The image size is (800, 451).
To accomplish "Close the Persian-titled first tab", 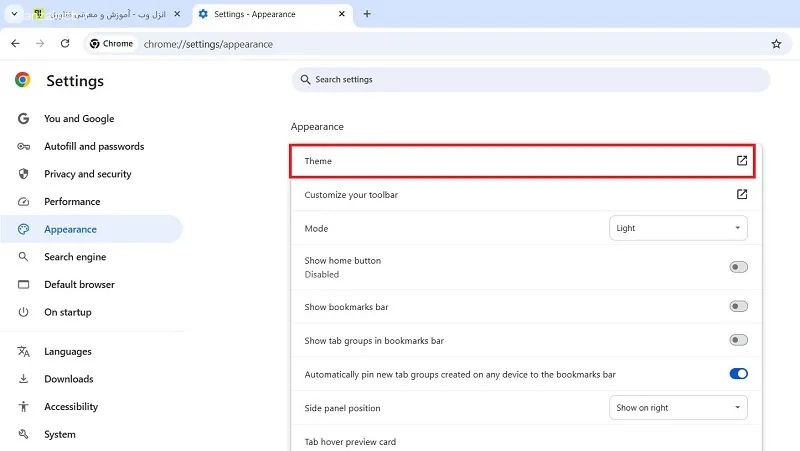I will [177, 14].
